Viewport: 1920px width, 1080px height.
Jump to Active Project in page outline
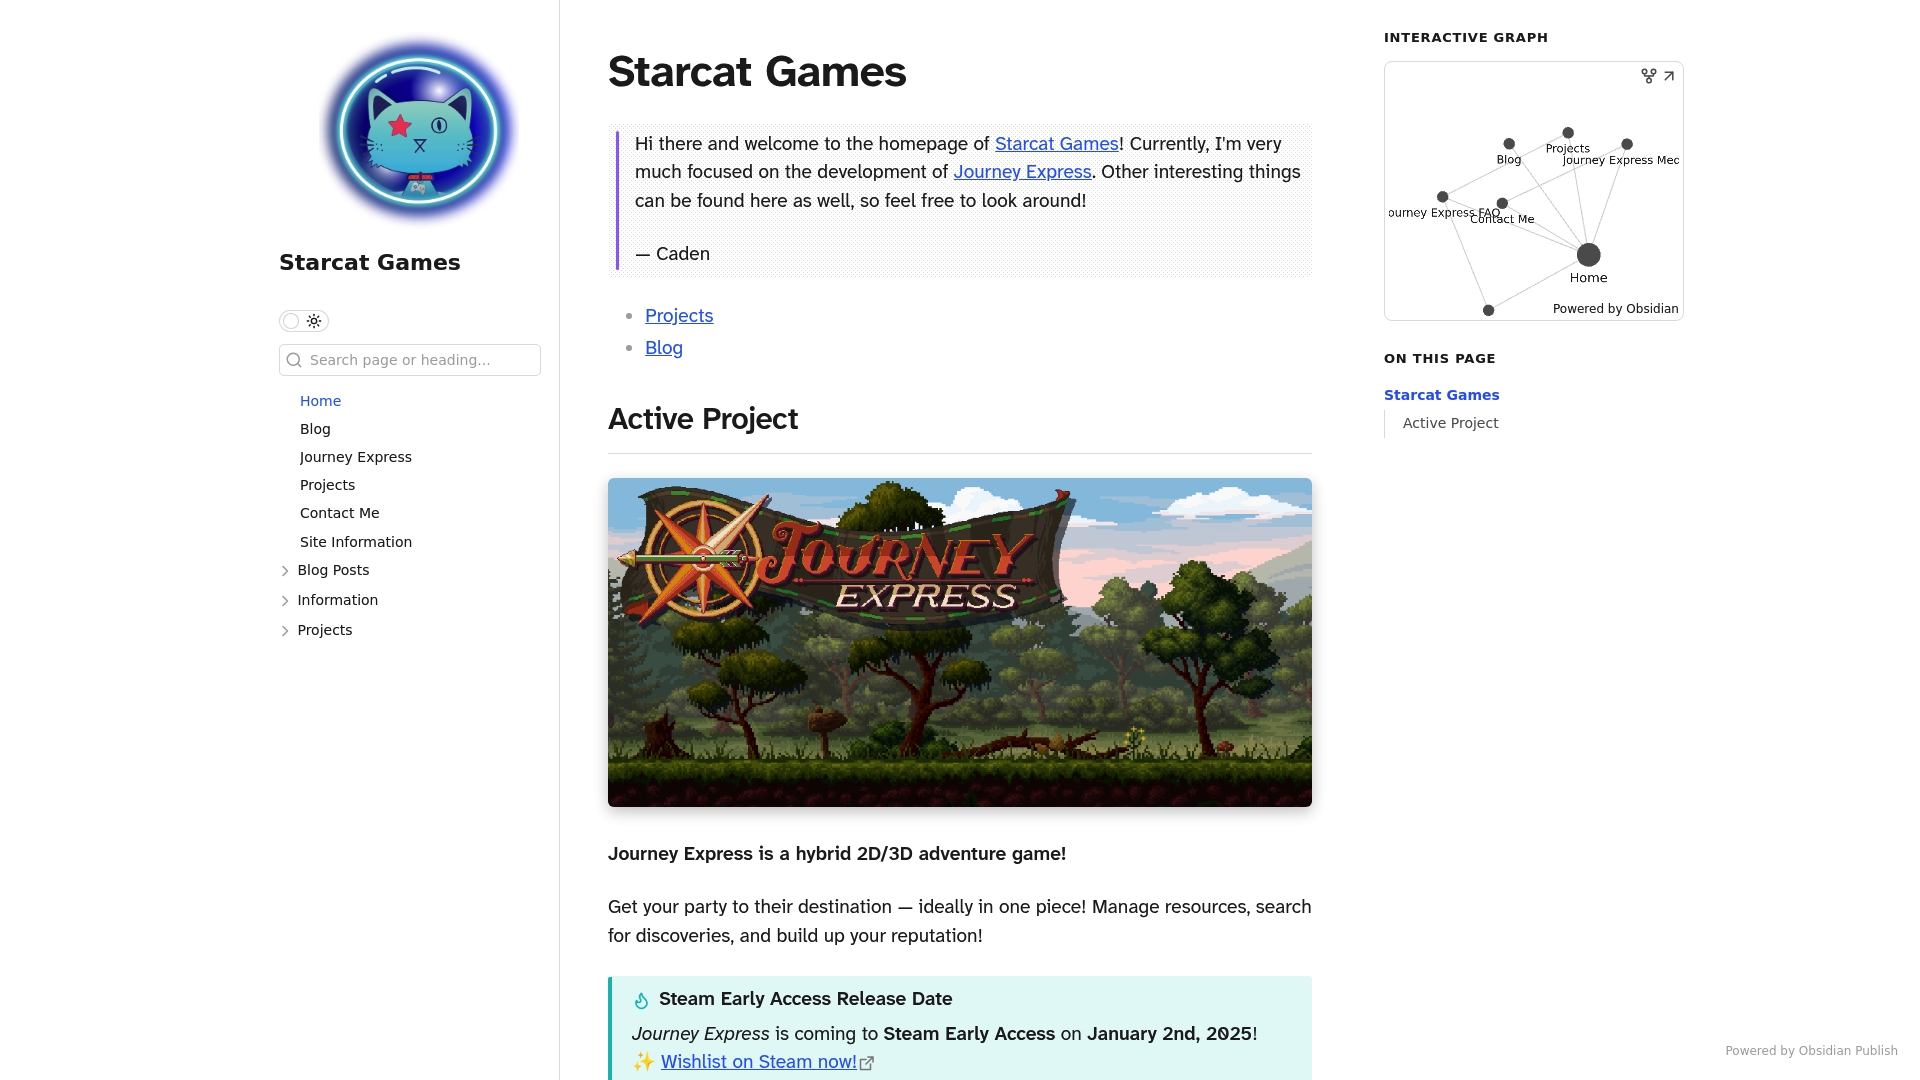coord(1450,423)
